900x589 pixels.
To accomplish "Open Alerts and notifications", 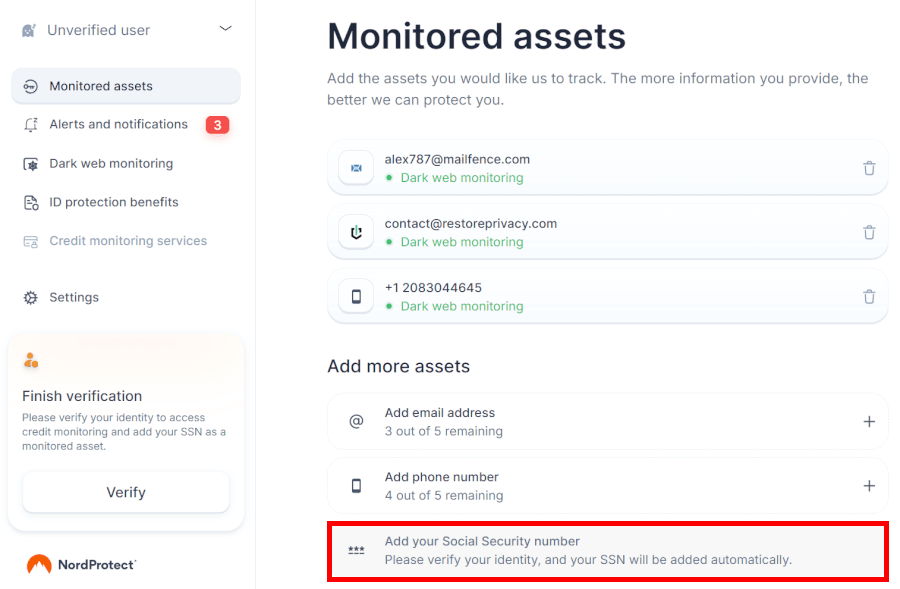I will (x=118, y=125).
